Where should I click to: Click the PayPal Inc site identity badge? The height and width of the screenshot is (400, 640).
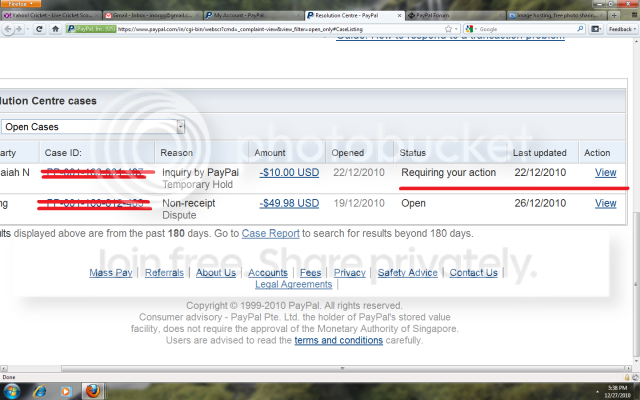point(91,29)
